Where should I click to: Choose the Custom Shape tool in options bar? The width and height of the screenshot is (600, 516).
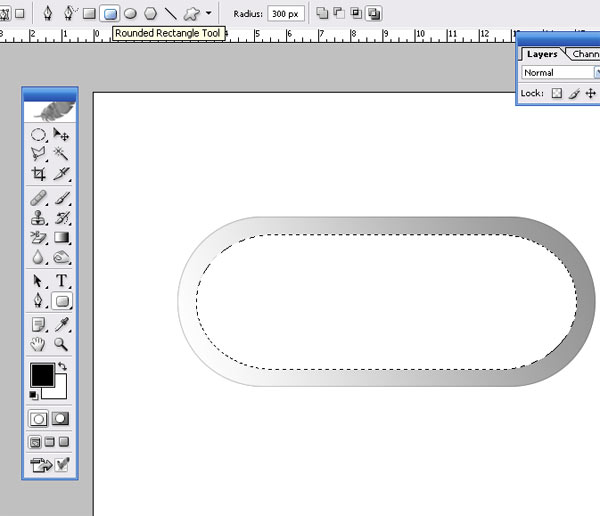pyautogui.click(x=191, y=14)
